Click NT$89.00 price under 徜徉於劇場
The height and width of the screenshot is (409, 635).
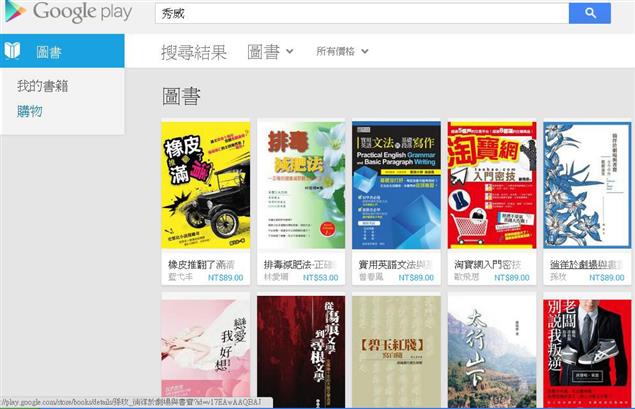tap(607, 278)
